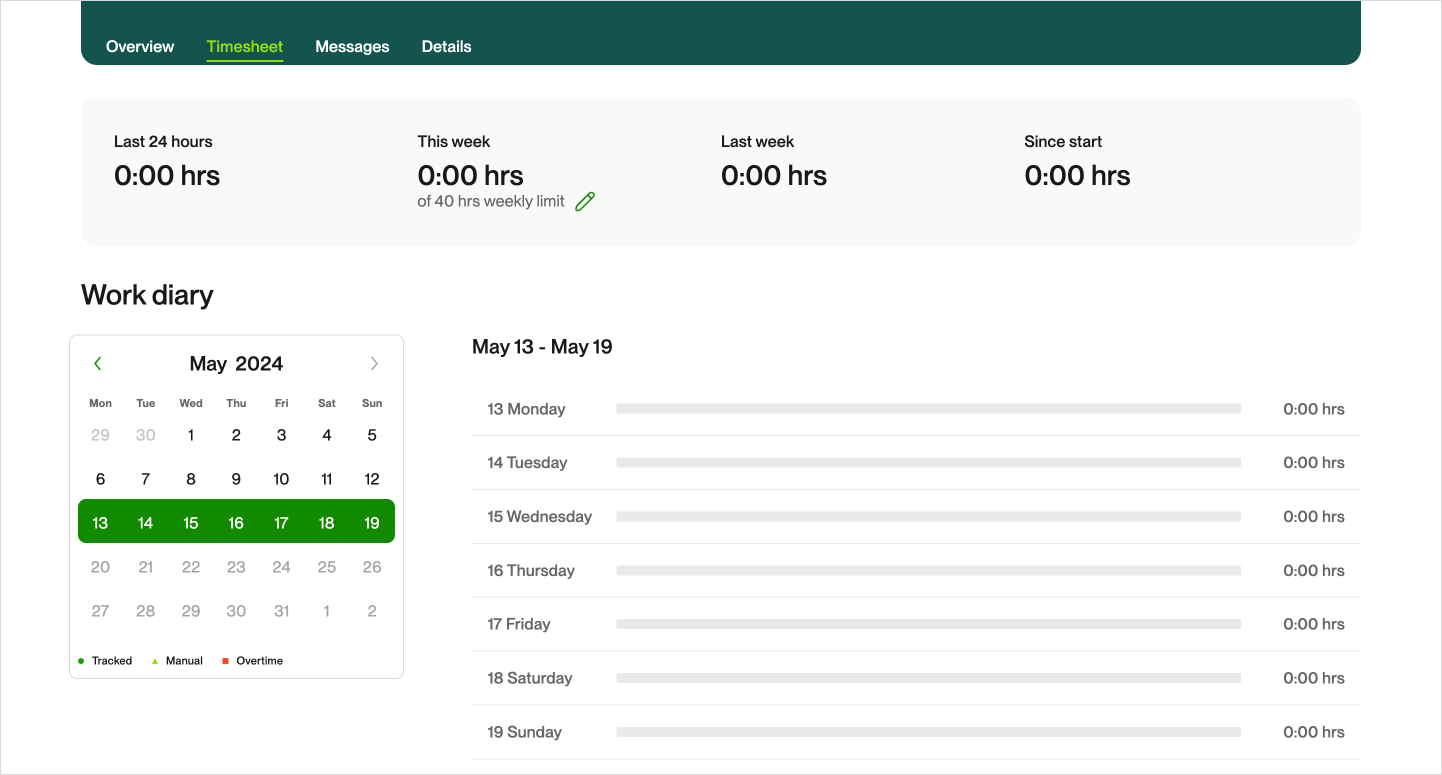Select highlighted day 13 in calendar
The height and width of the screenshot is (775, 1442).
(x=100, y=523)
